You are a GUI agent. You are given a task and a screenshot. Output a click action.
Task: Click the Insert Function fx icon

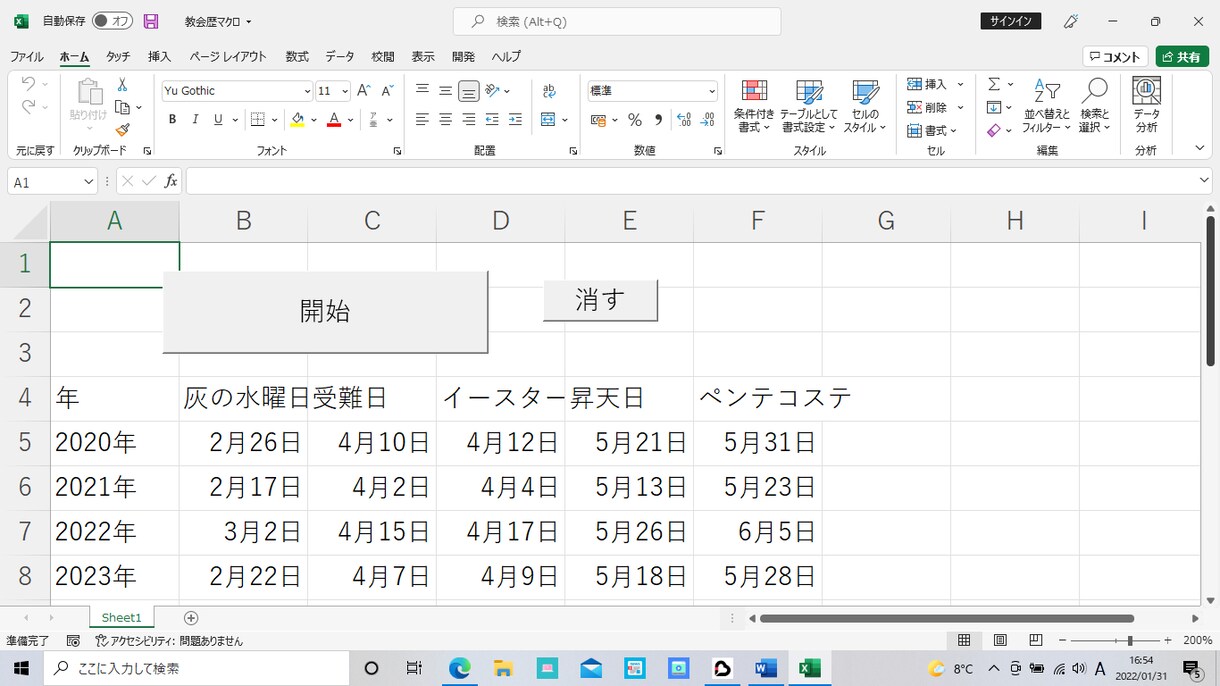[x=171, y=181]
